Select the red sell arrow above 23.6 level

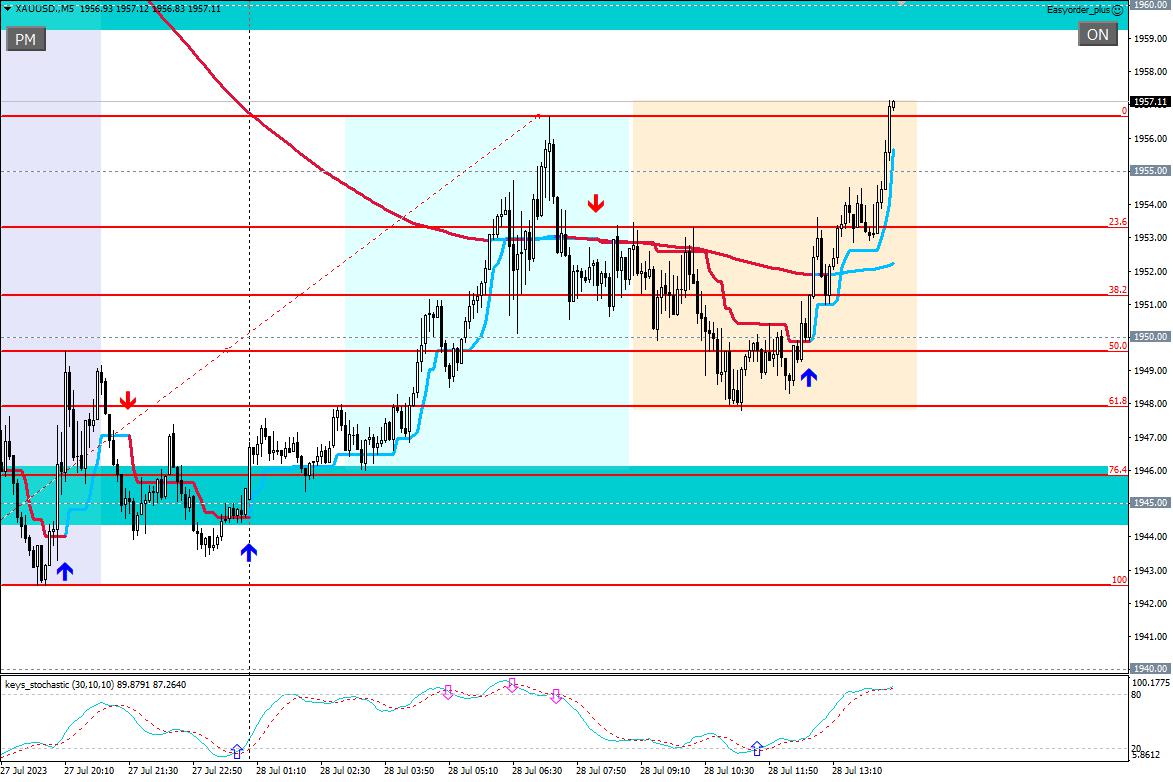pos(596,204)
